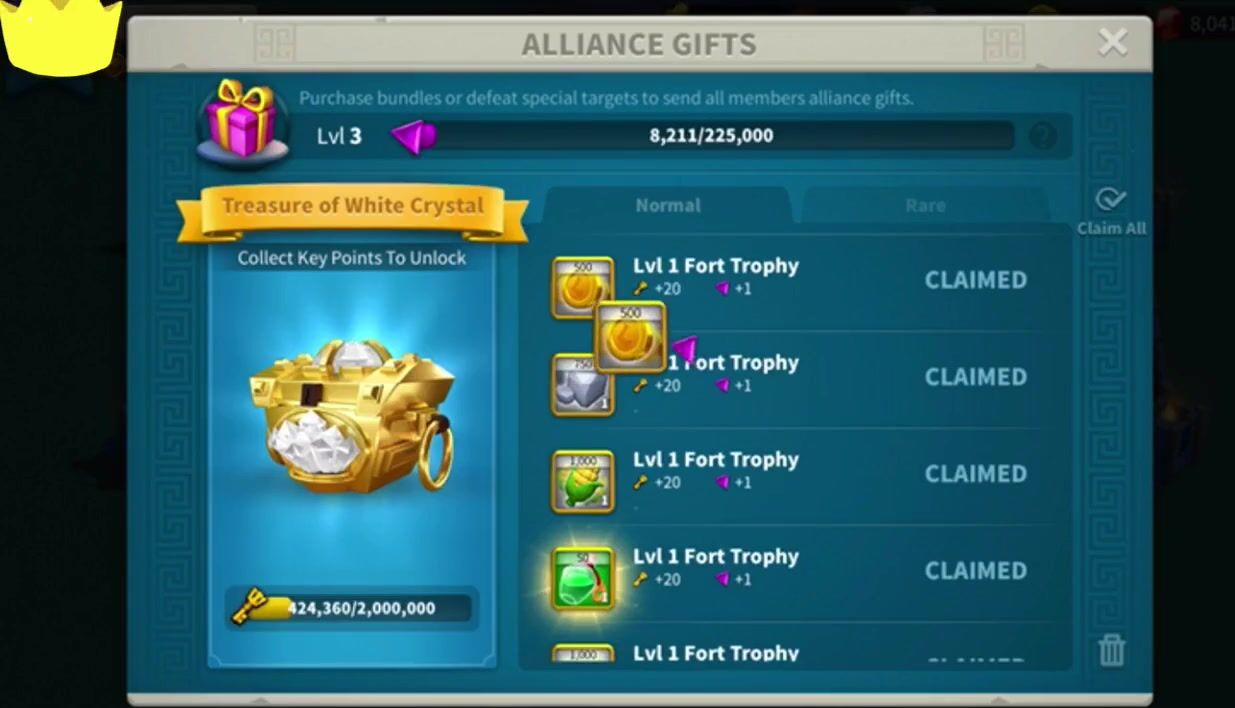Open the alliance gift level help icon

(x=1042, y=136)
